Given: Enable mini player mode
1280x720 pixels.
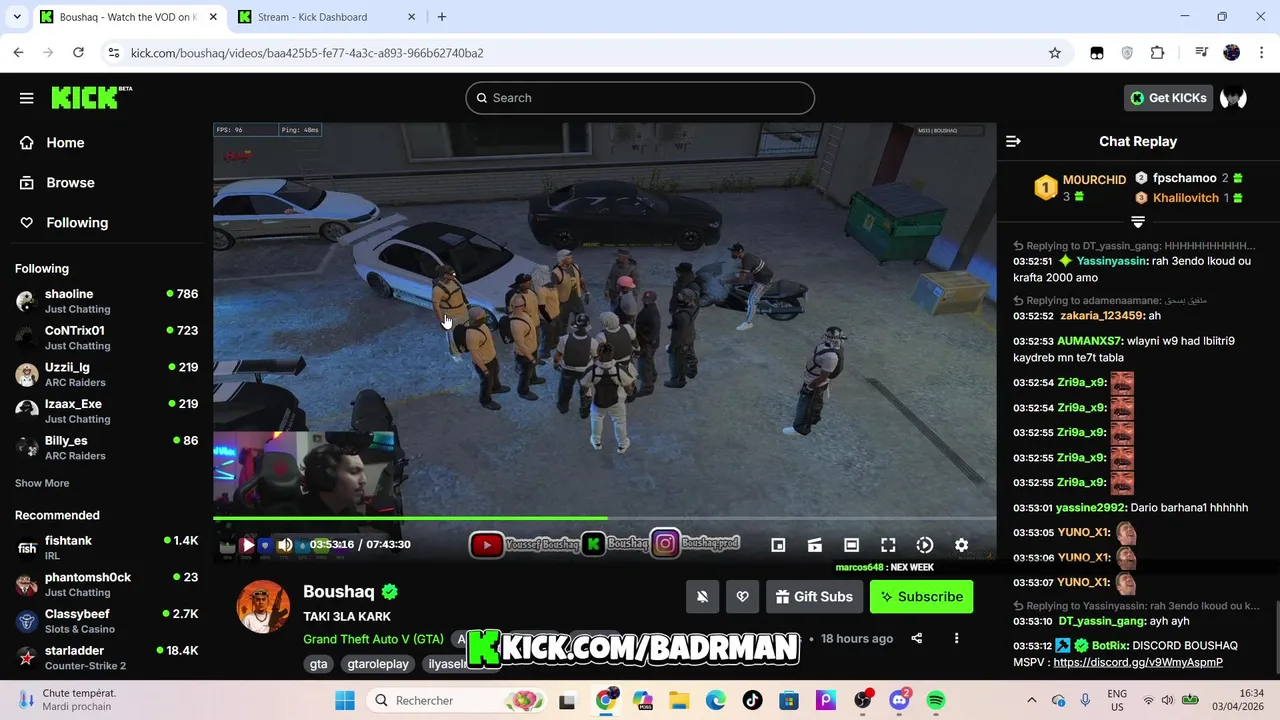Looking at the screenshot, I should pyautogui.click(x=778, y=545).
